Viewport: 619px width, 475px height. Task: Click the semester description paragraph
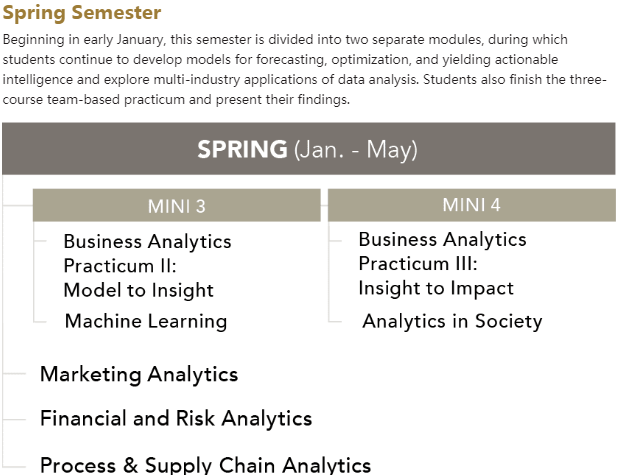click(x=304, y=69)
